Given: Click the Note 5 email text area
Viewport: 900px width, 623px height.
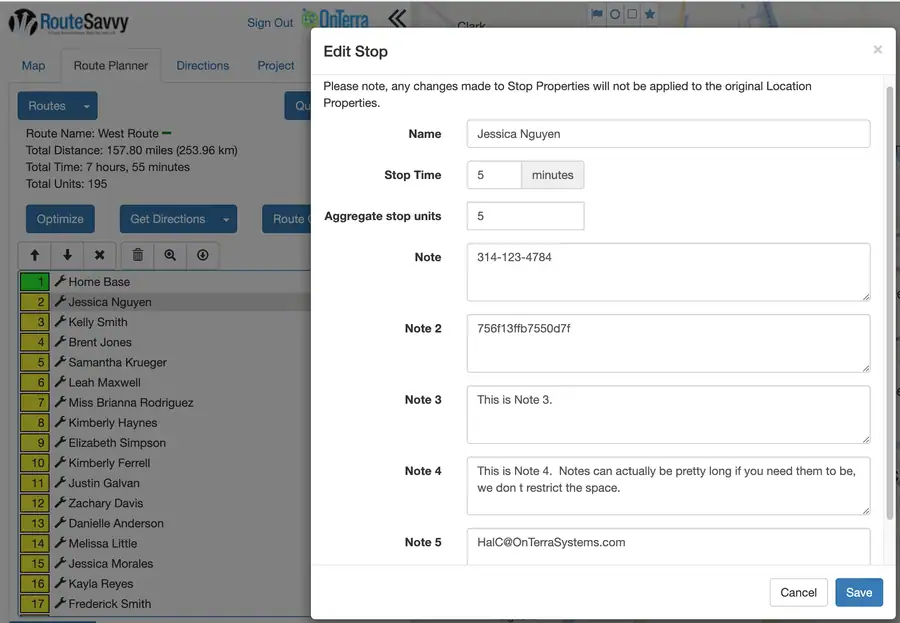Looking at the screenshot, I should pyautogui.click(x=668, y=547).
